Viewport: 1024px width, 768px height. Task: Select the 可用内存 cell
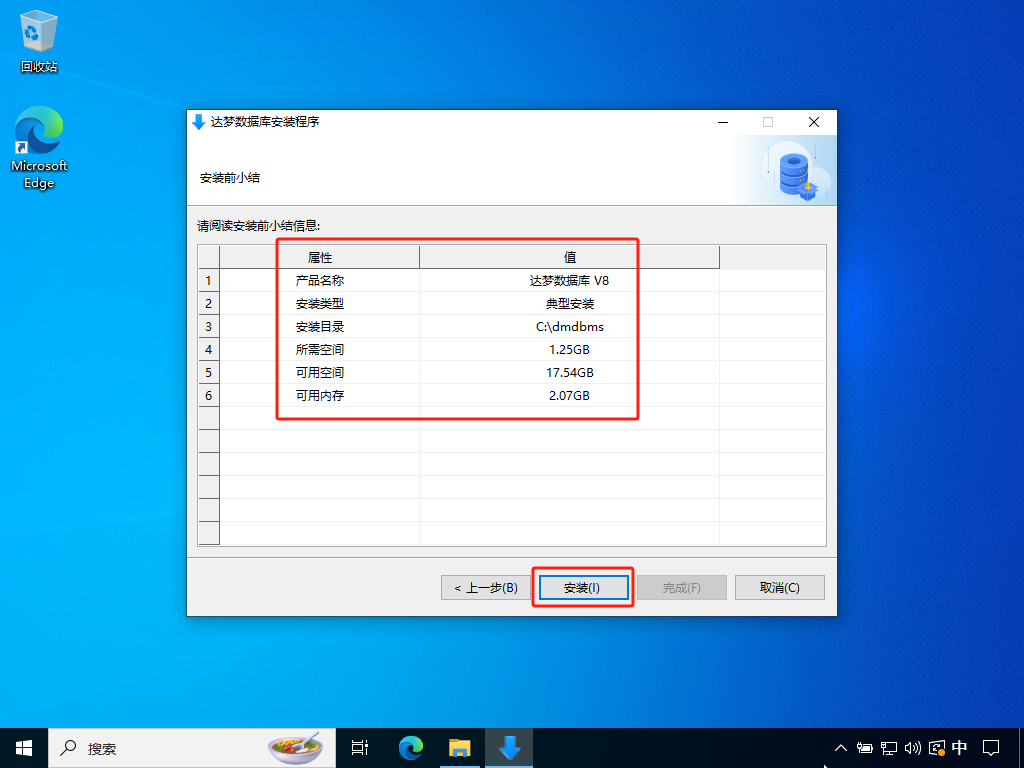pyautogui.click(x=319, y=395)
